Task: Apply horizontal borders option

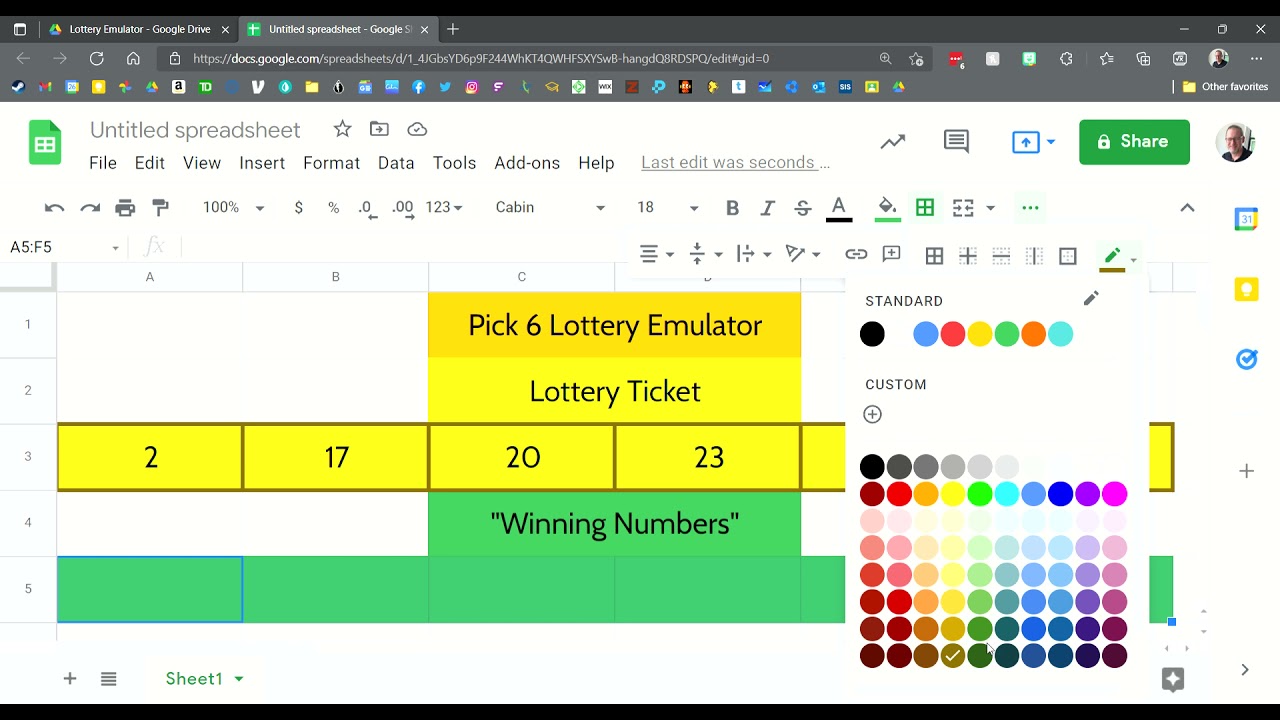Action: pyautogui.click(x=1001, y=256)
